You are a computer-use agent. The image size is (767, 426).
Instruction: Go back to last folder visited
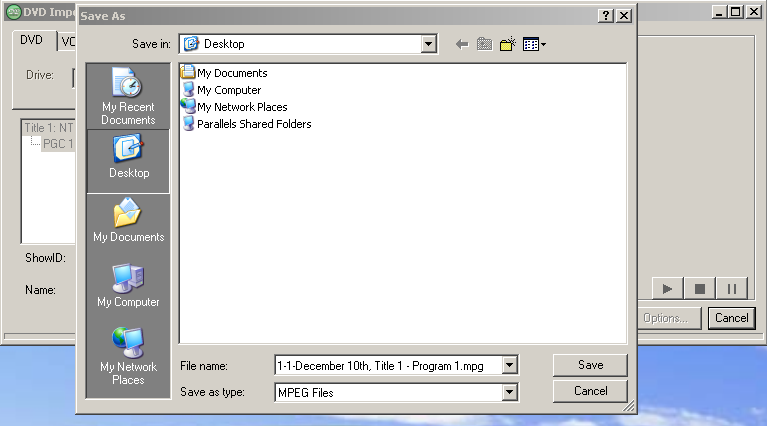[462, 45]
